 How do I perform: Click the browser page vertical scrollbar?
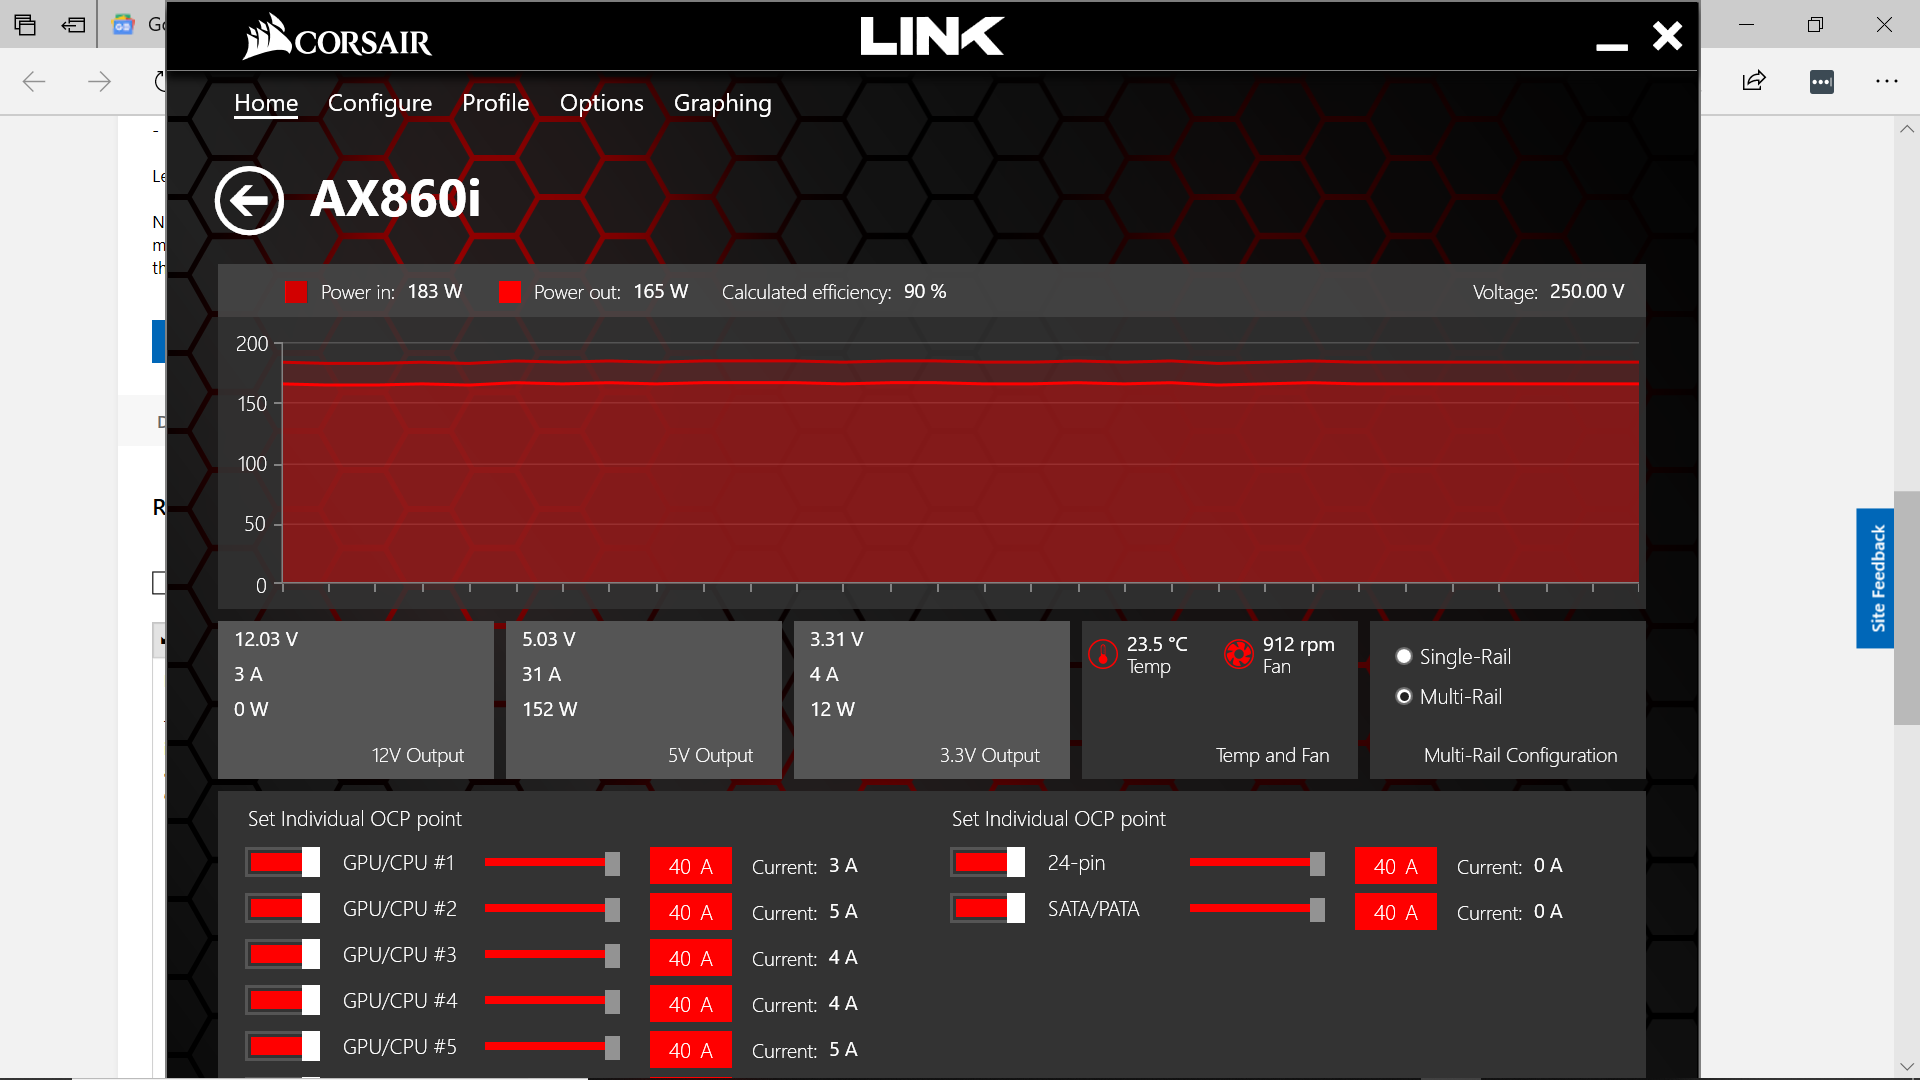pos(1906,608)
